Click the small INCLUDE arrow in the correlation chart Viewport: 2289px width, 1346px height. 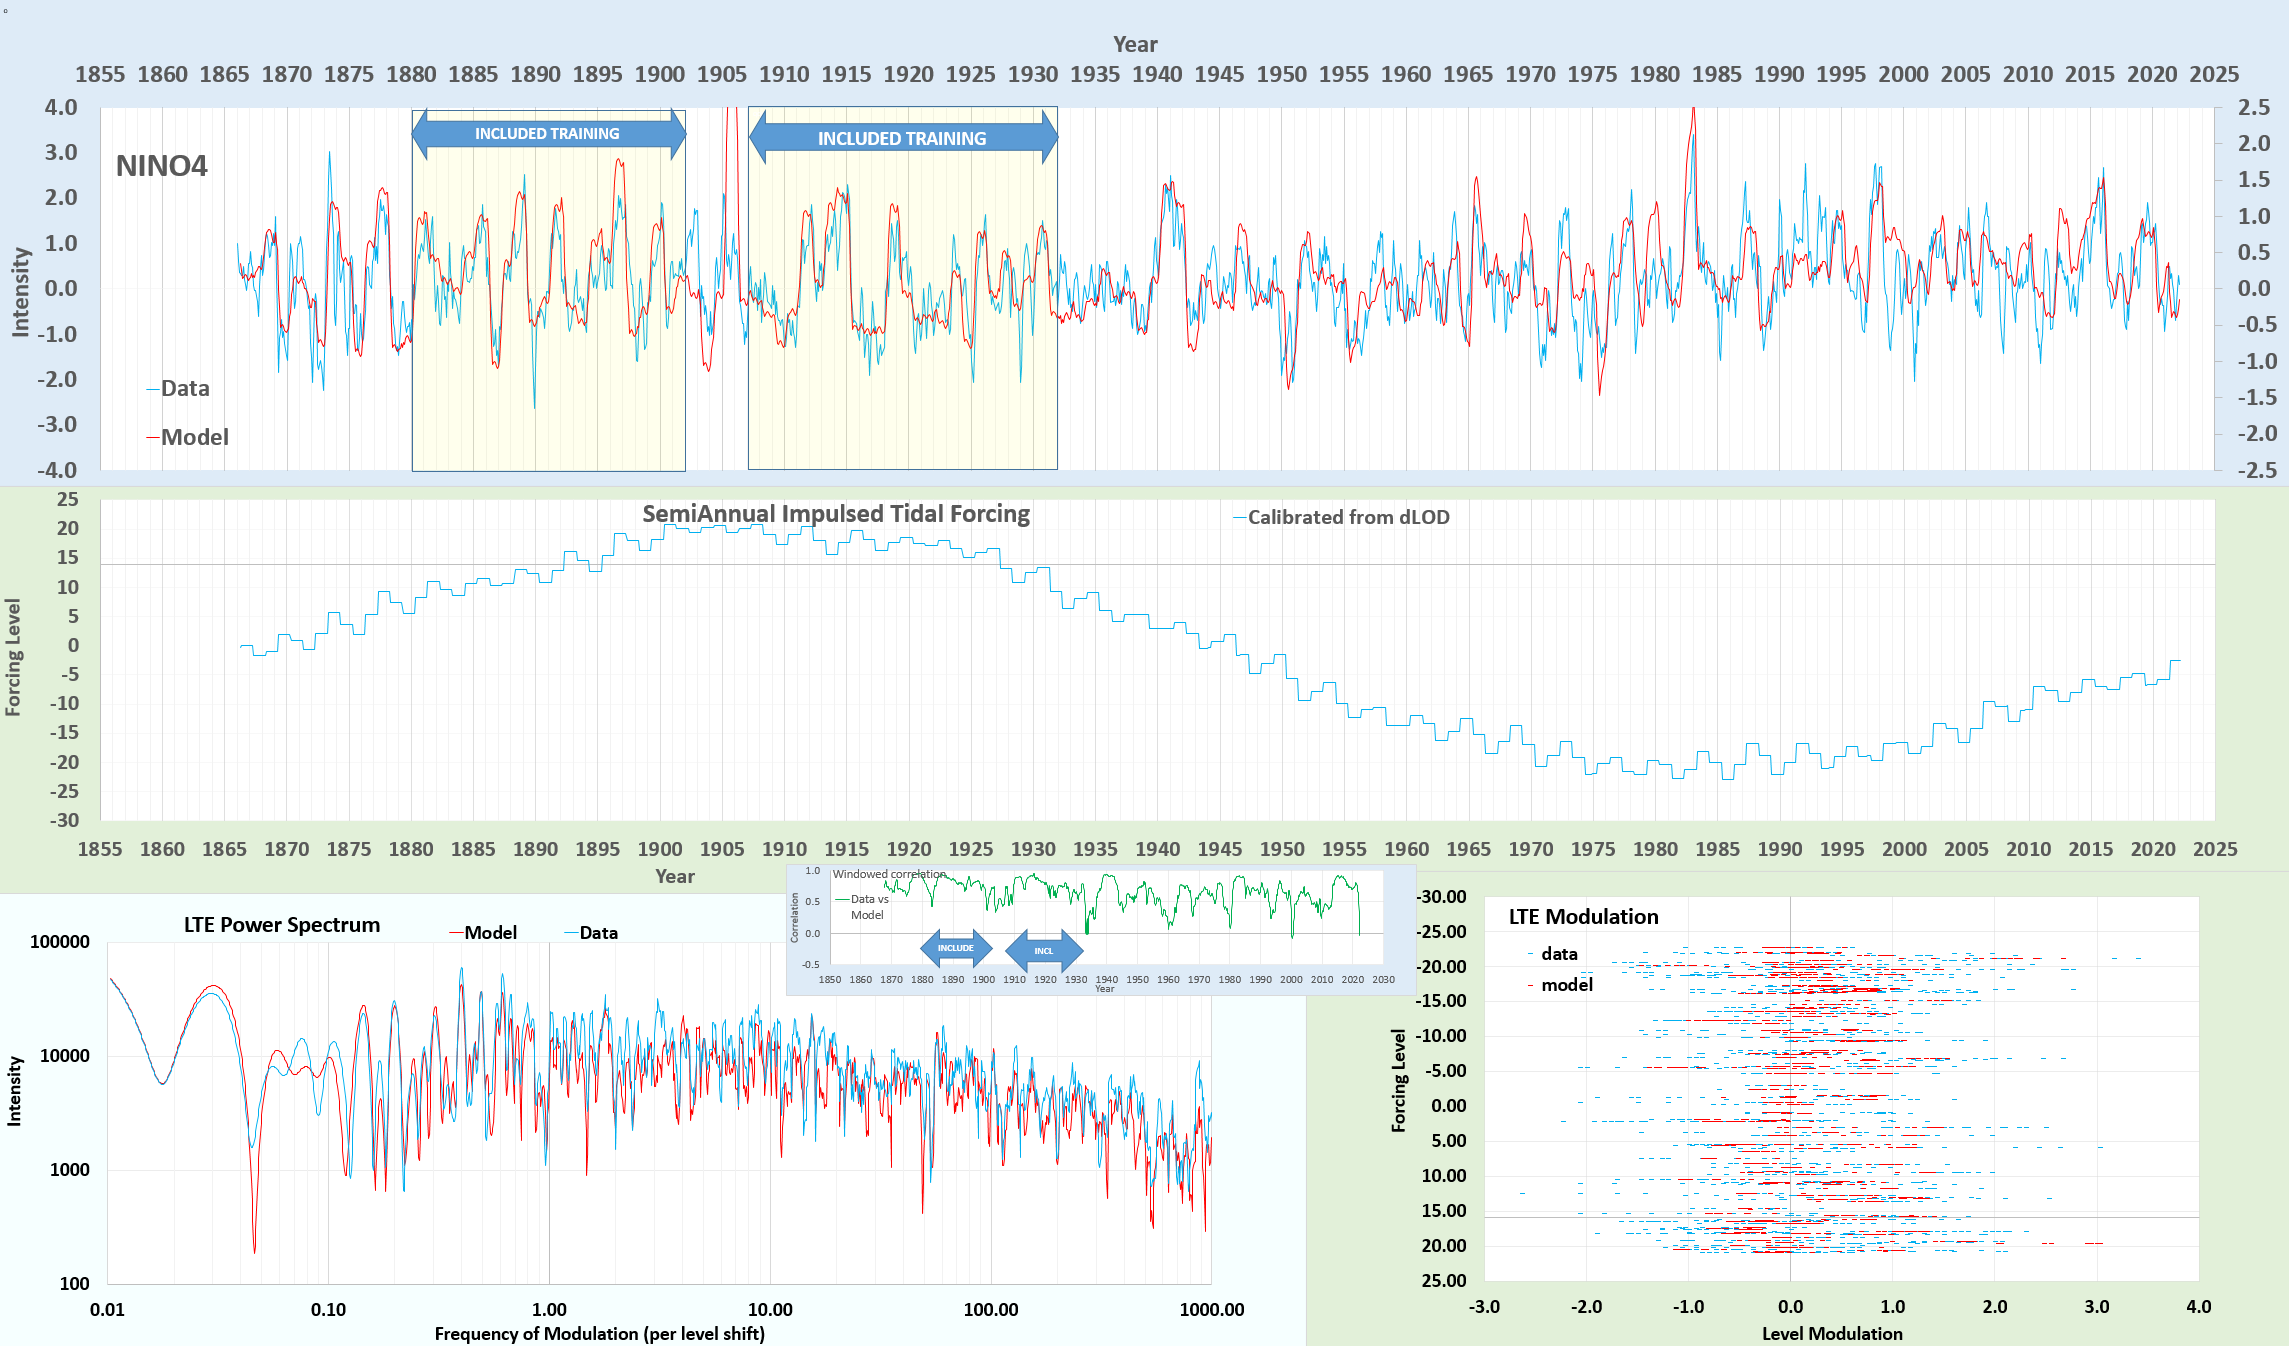pyautogui.click(x=955, y=948)
